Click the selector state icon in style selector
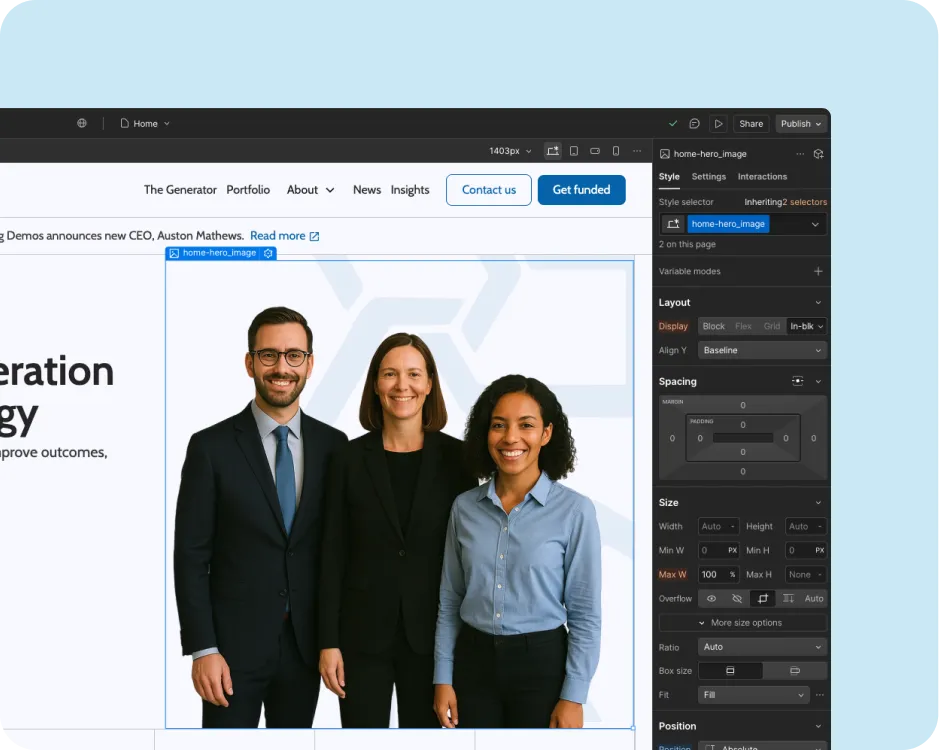 [673, 224]
